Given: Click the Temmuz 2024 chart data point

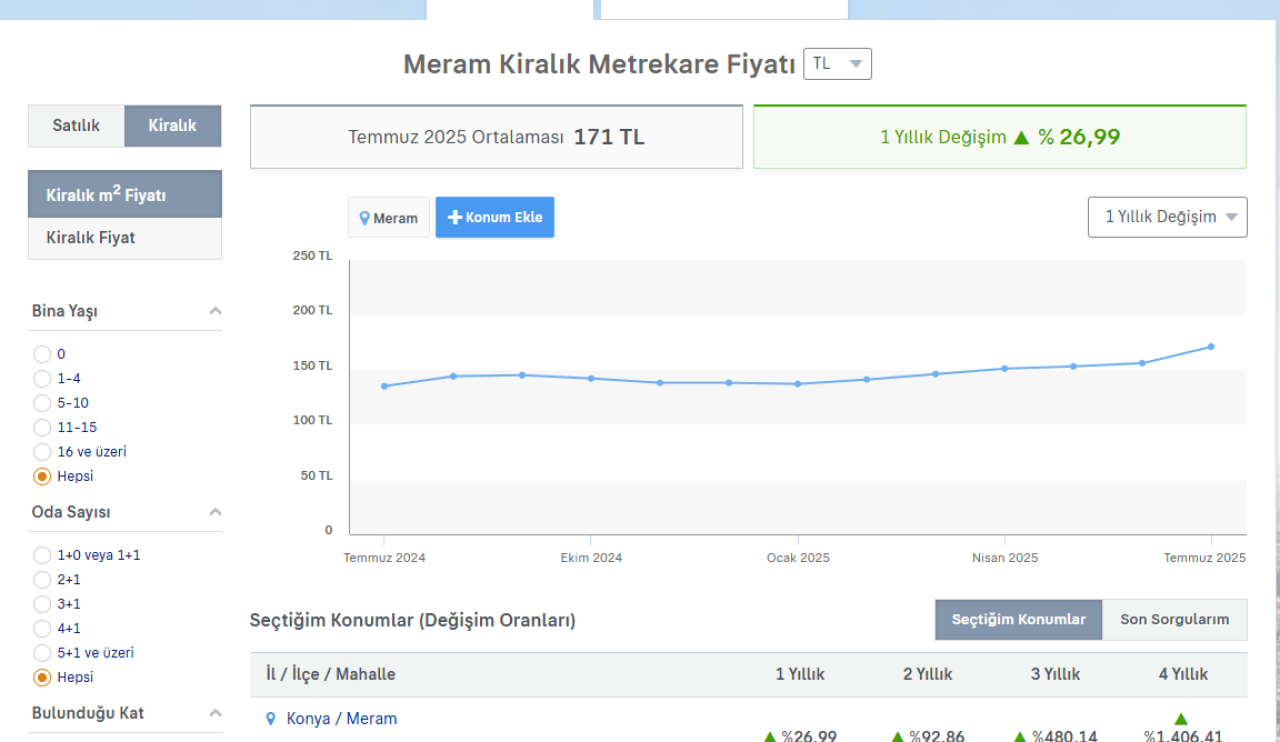Looking at the screenshot, I should point(384,386).
